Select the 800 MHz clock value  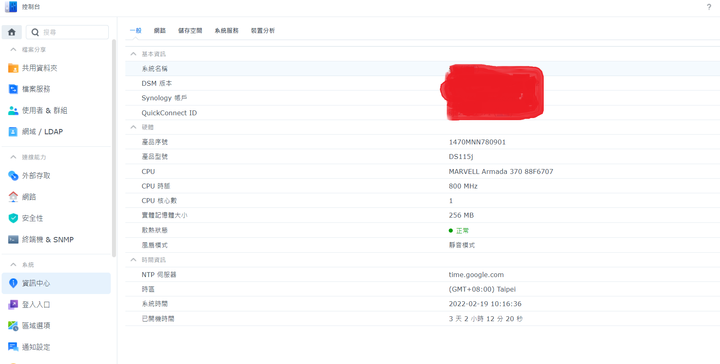coord(463,186)
